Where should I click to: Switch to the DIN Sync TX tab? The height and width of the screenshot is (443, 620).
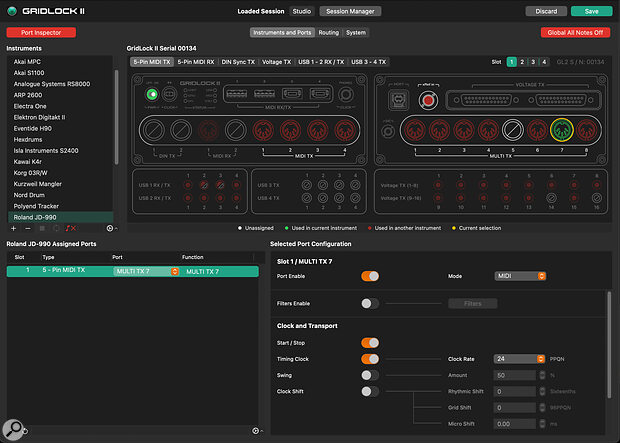(x=238, y=62)
